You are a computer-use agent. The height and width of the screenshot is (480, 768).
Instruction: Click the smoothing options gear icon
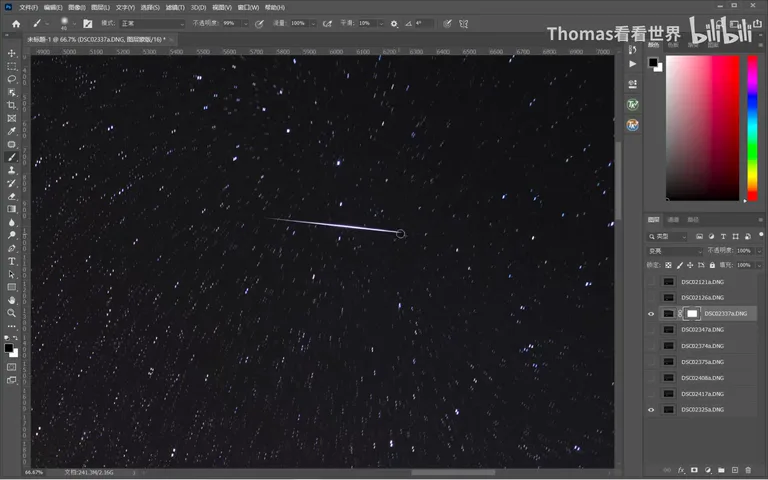click(394, 24)
